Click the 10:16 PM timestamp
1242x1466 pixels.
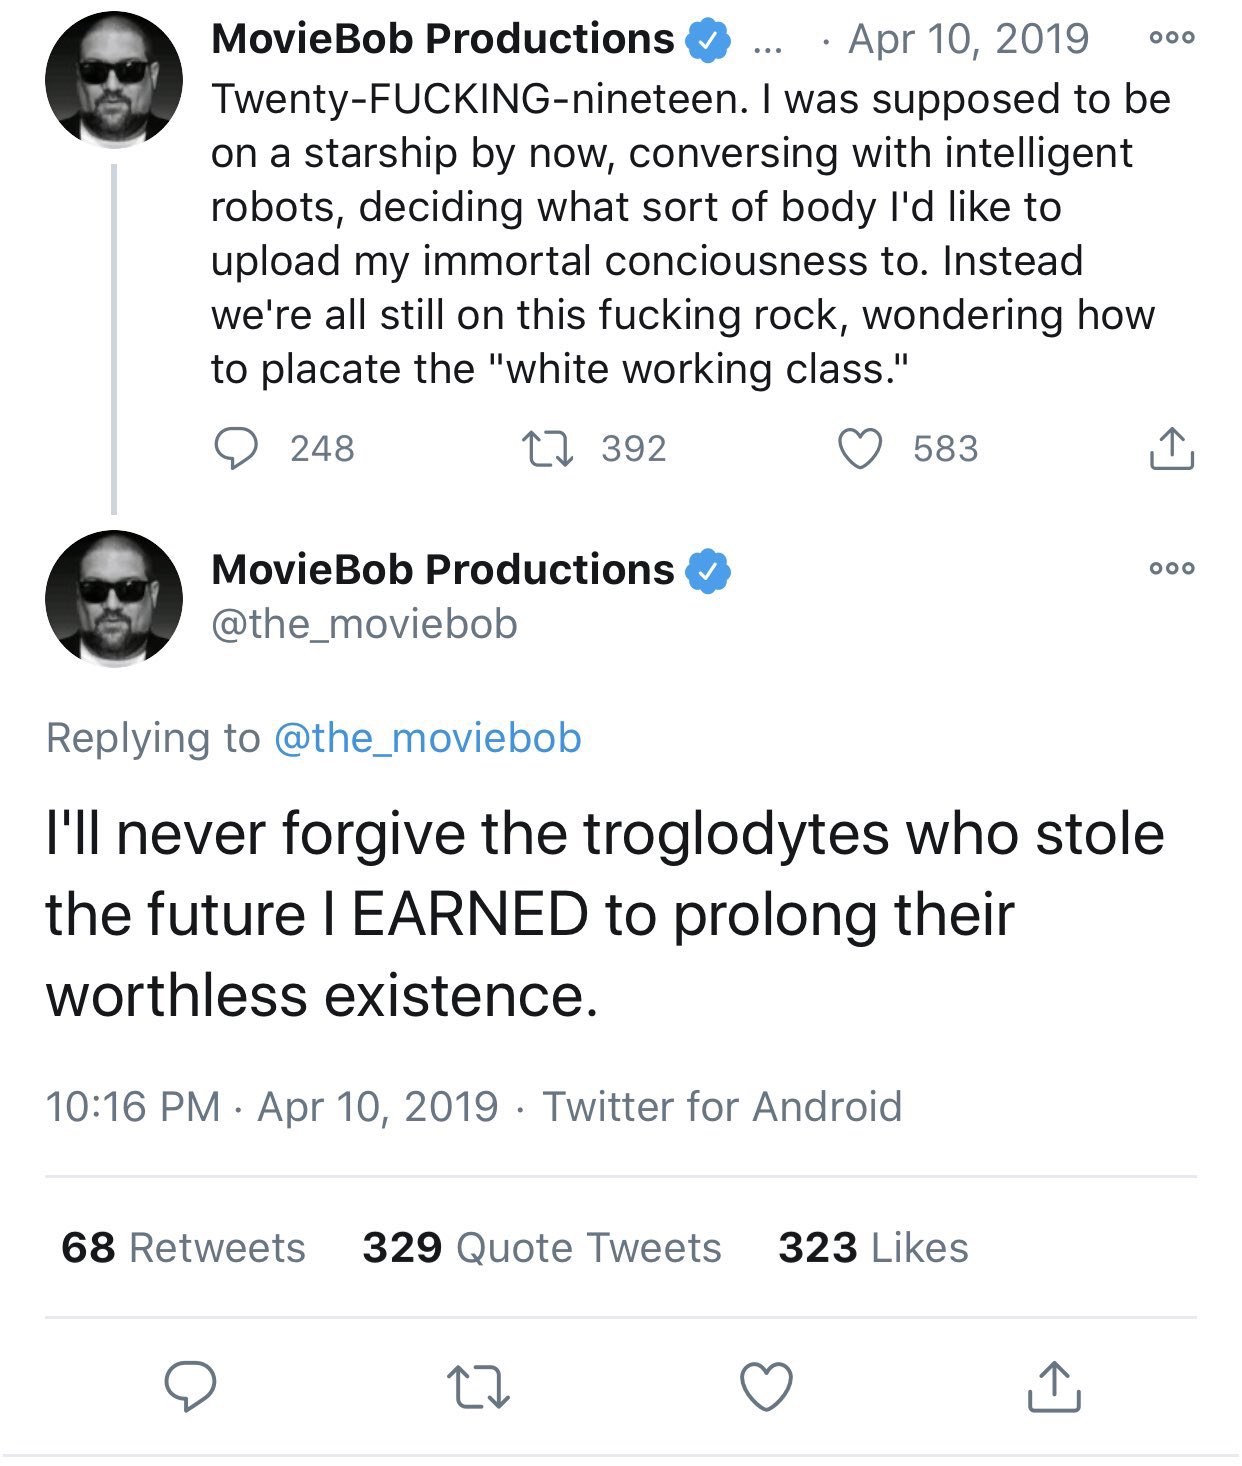coord(132,1107)
